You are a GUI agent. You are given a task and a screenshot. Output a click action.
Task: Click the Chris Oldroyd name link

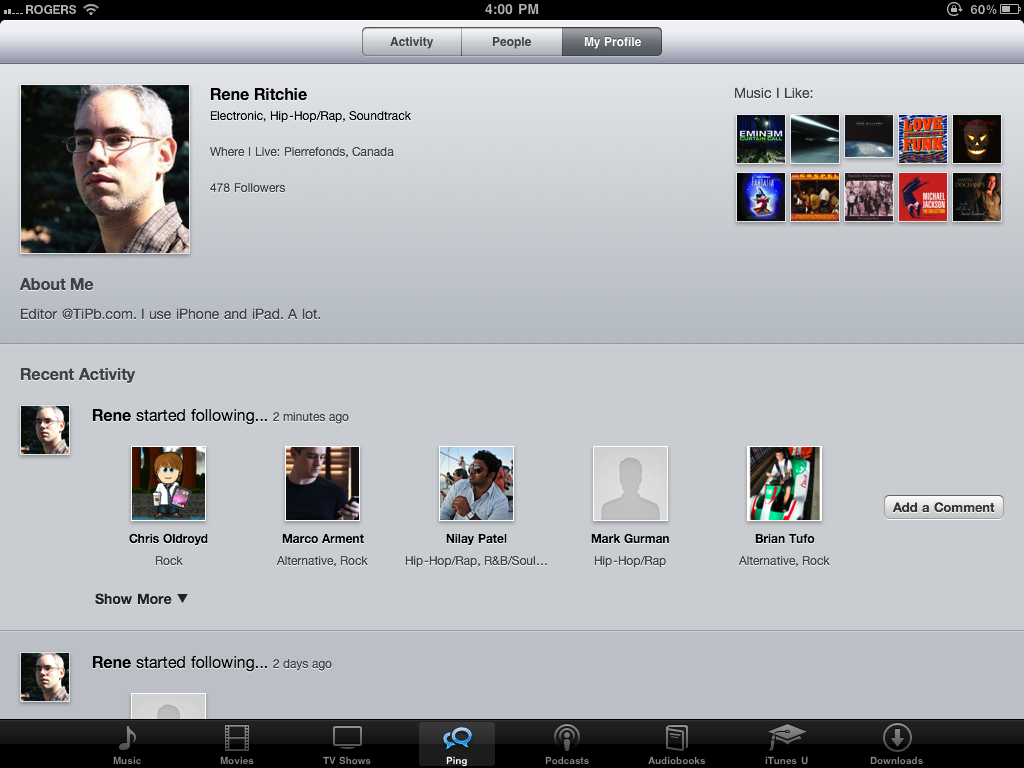(168, 539)
